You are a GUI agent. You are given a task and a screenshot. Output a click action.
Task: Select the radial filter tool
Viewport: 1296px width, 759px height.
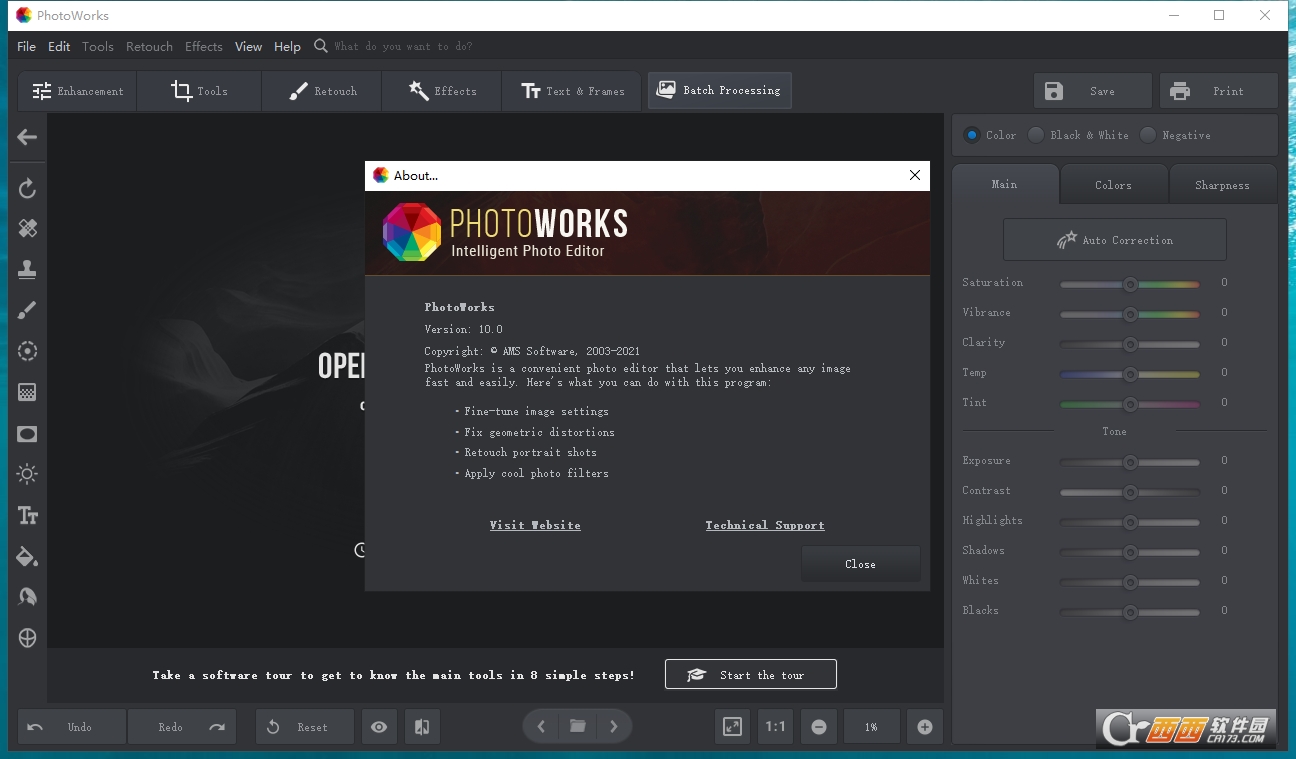click(x=27, y=351)
